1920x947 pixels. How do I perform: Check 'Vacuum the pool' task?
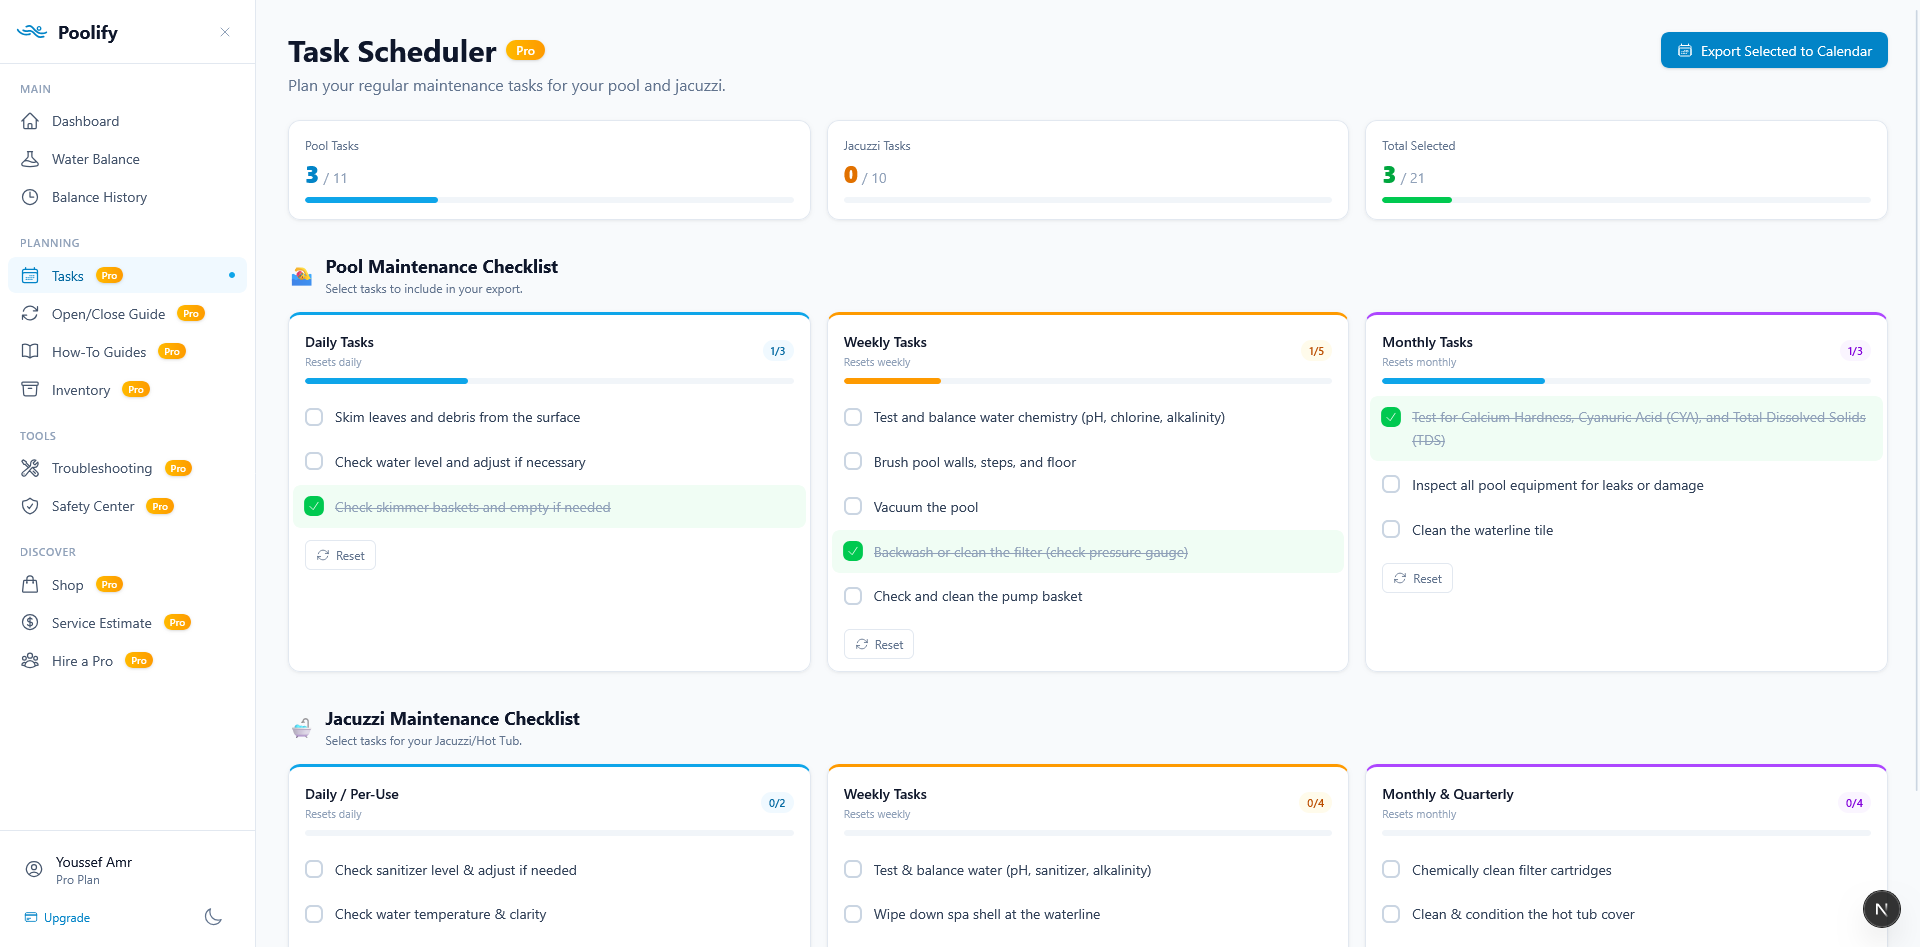853,506
